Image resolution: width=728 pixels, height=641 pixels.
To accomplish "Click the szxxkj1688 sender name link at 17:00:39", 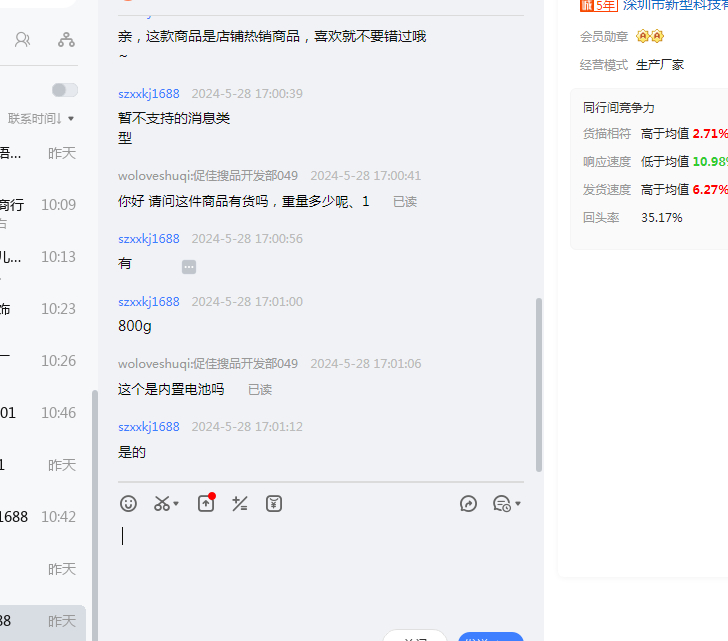I will click(149, 94).
